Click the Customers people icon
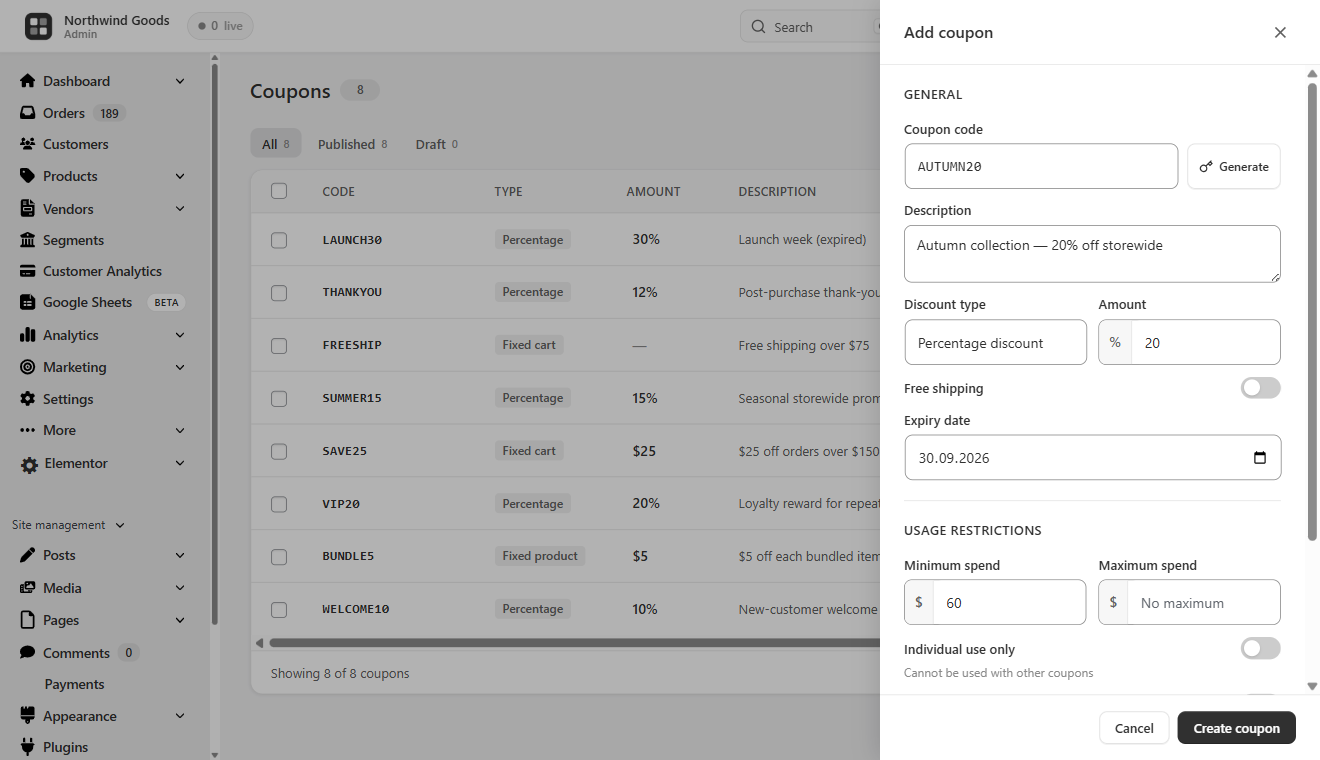The width and height of the screenshot is (1320, 760). [28, 144]
